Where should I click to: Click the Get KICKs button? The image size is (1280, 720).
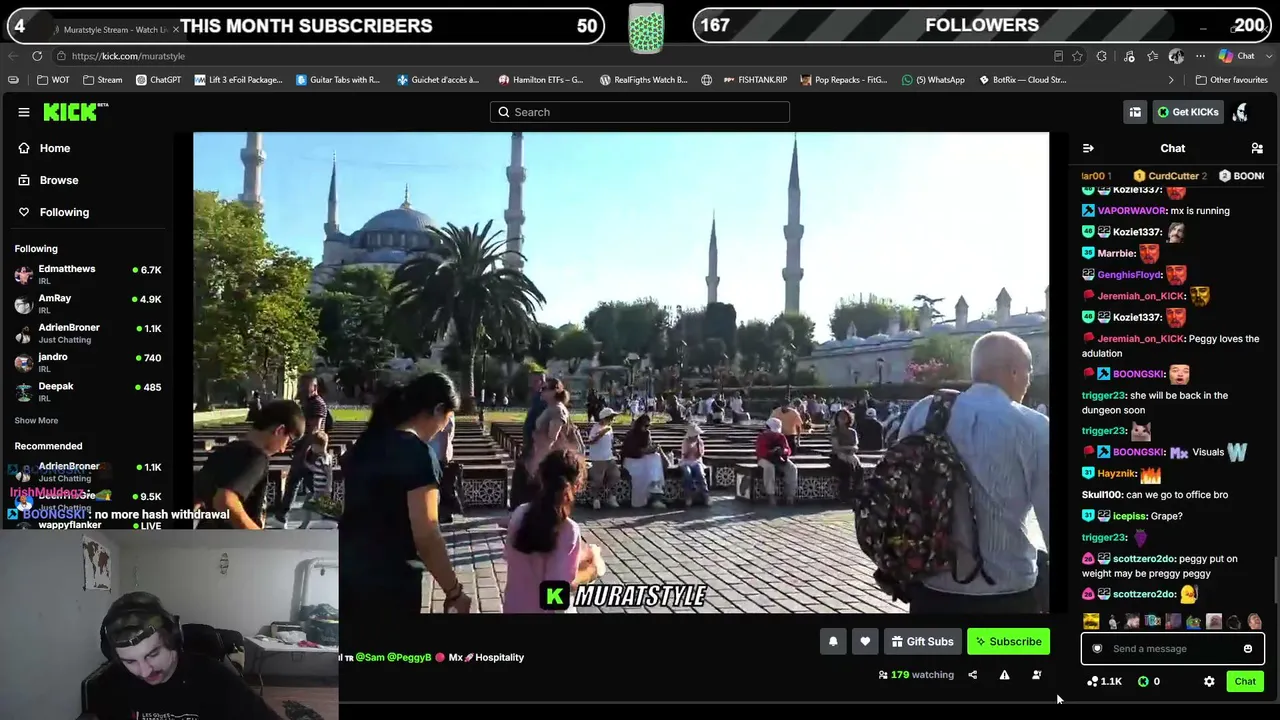[1187, 112]
